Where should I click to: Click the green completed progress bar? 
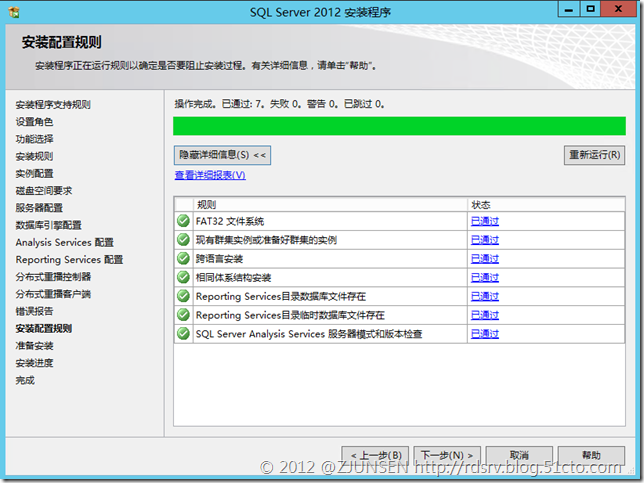pos(399,126)
